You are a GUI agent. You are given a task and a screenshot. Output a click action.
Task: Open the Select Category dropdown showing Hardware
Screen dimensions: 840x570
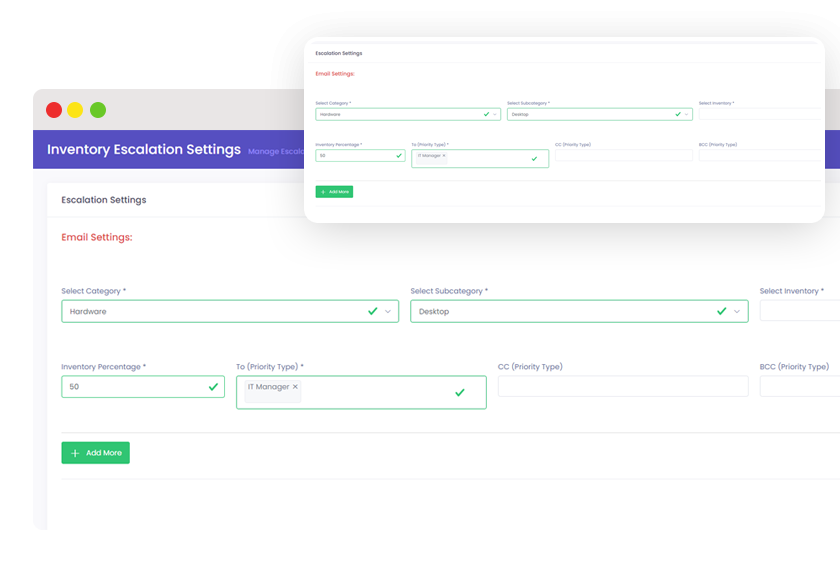[x=230, y=311]
